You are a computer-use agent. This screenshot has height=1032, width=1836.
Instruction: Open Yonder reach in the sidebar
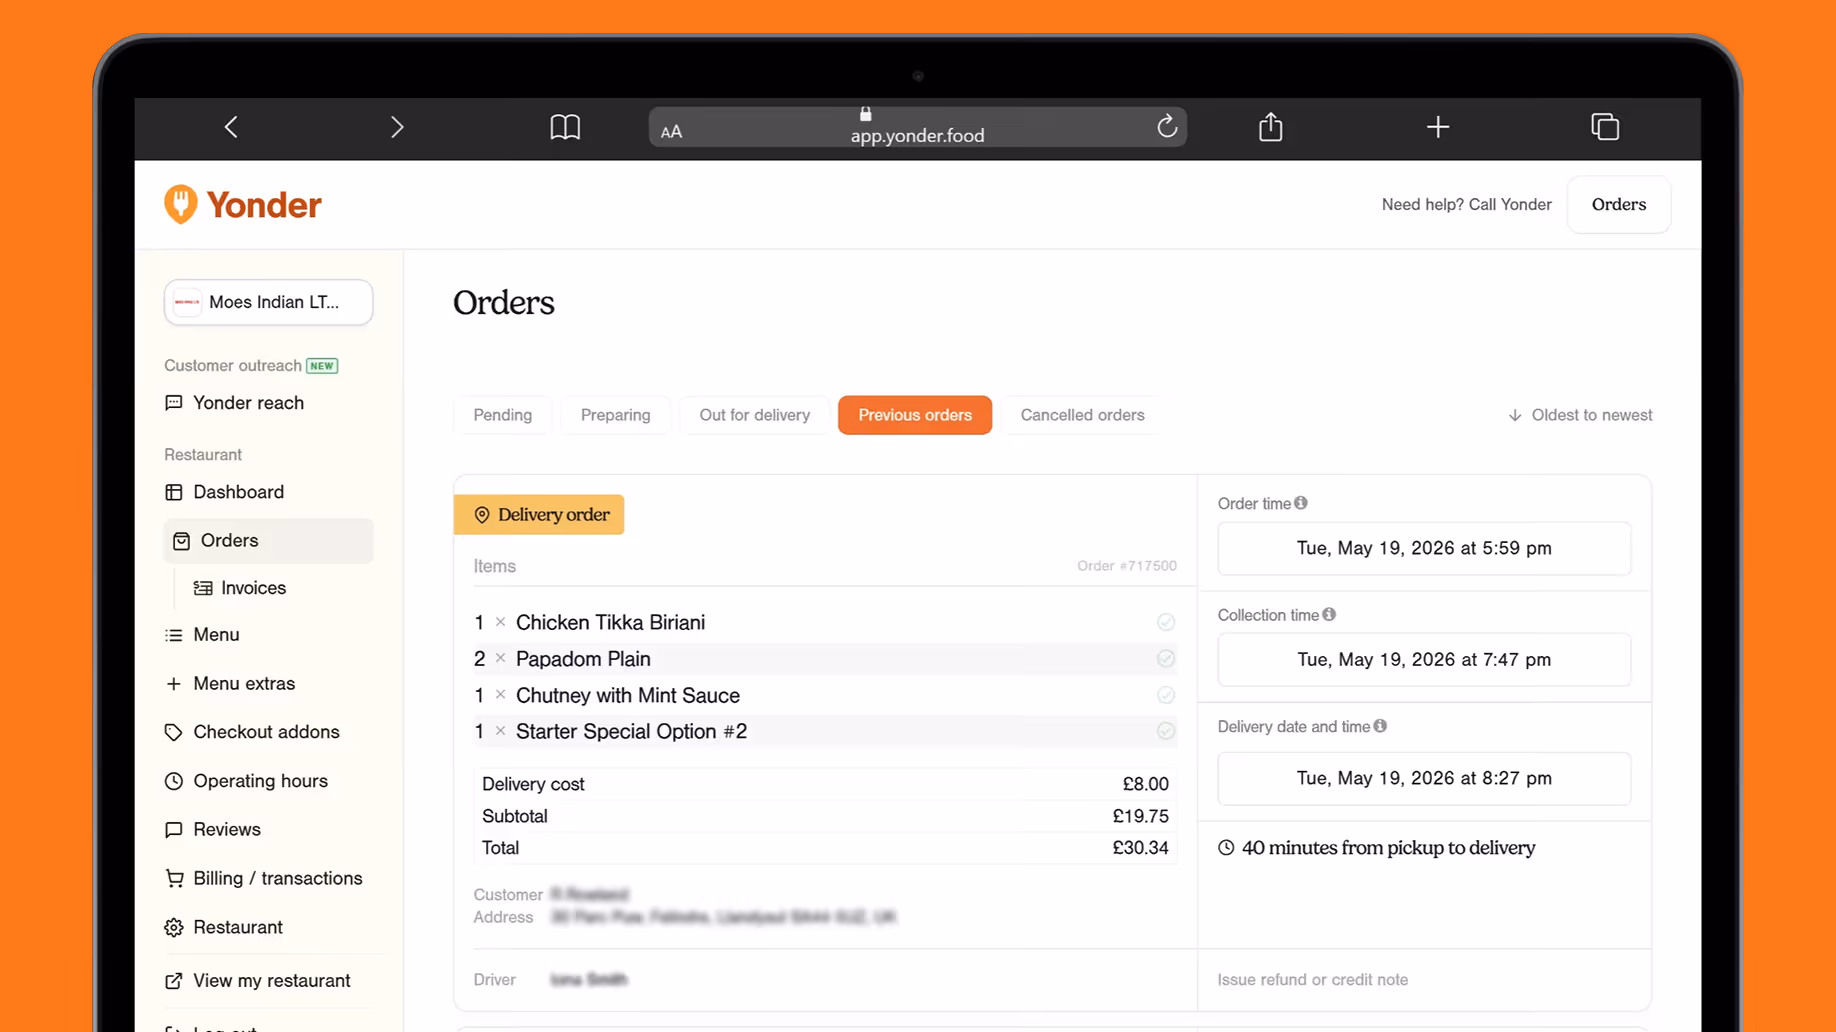[x=248, y=403]
